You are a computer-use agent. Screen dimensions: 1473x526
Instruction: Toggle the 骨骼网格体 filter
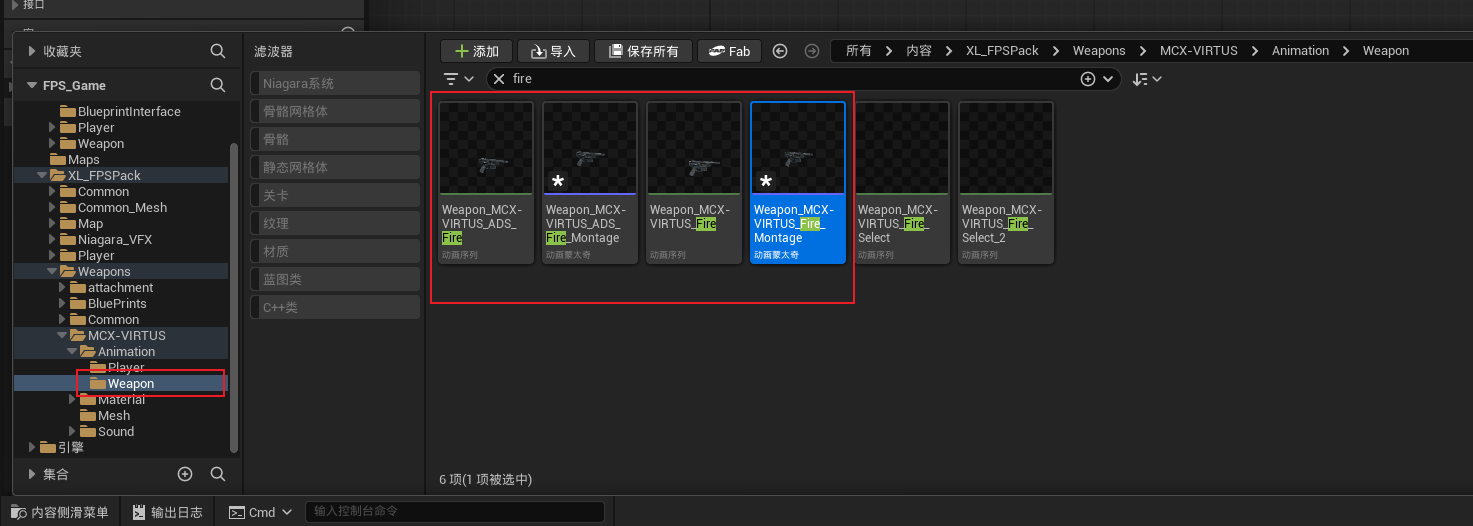coord(335,111)
